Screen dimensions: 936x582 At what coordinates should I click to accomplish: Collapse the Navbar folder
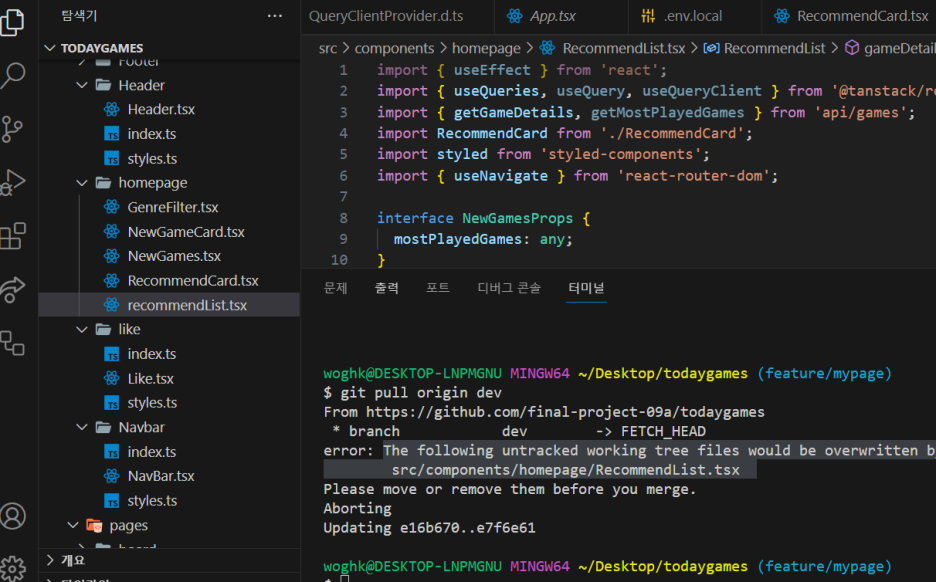click(82, 427)
